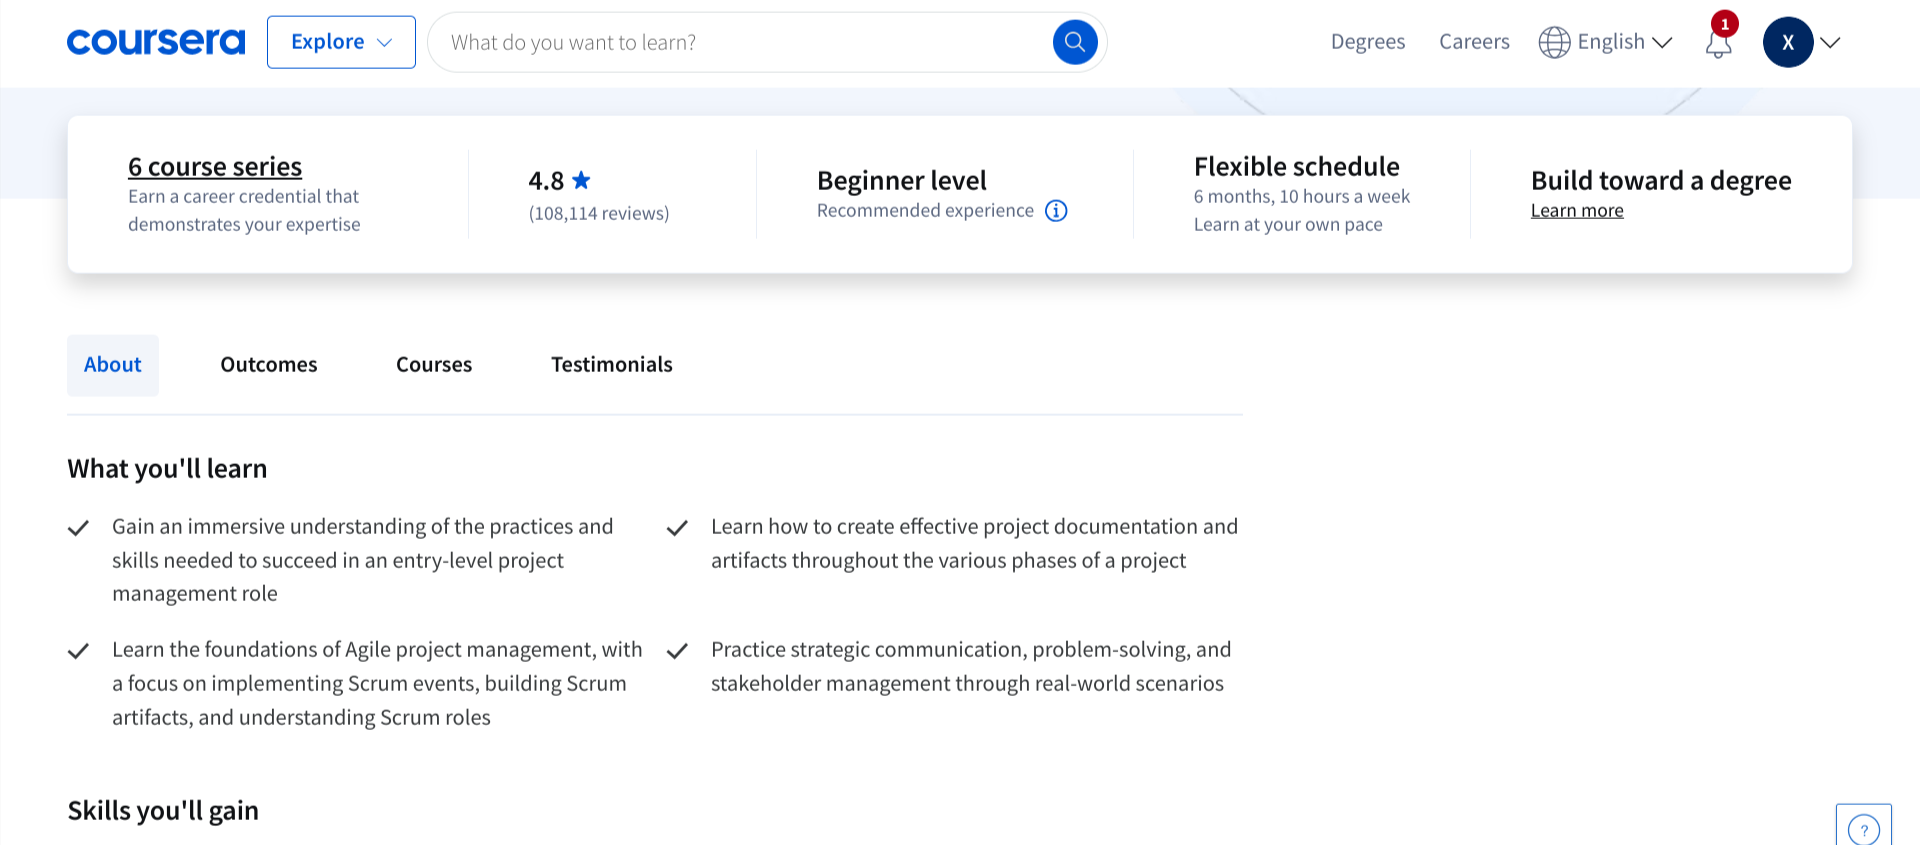1920x845 pixels.
Task: Open the Testimonials tab
Action: pos(611,365)
